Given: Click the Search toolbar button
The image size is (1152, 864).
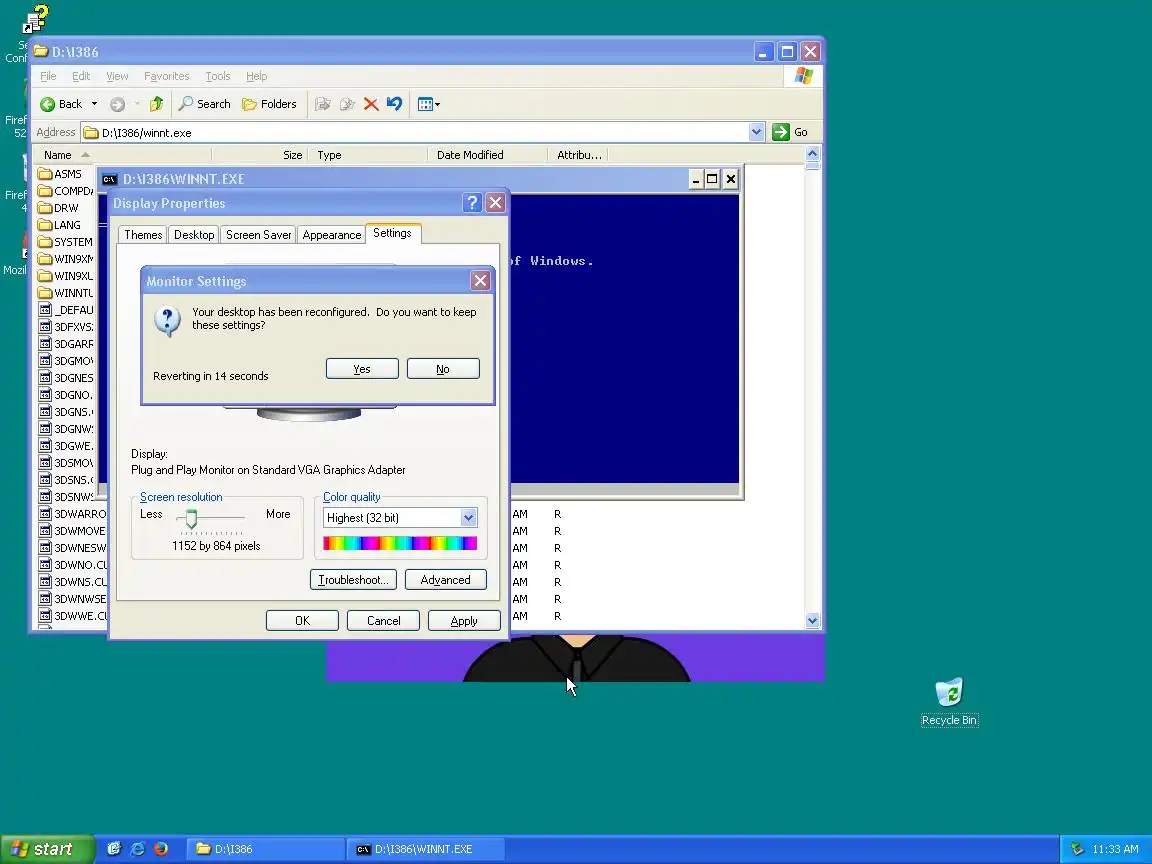Looking at the screenshot, I should 205,104.
